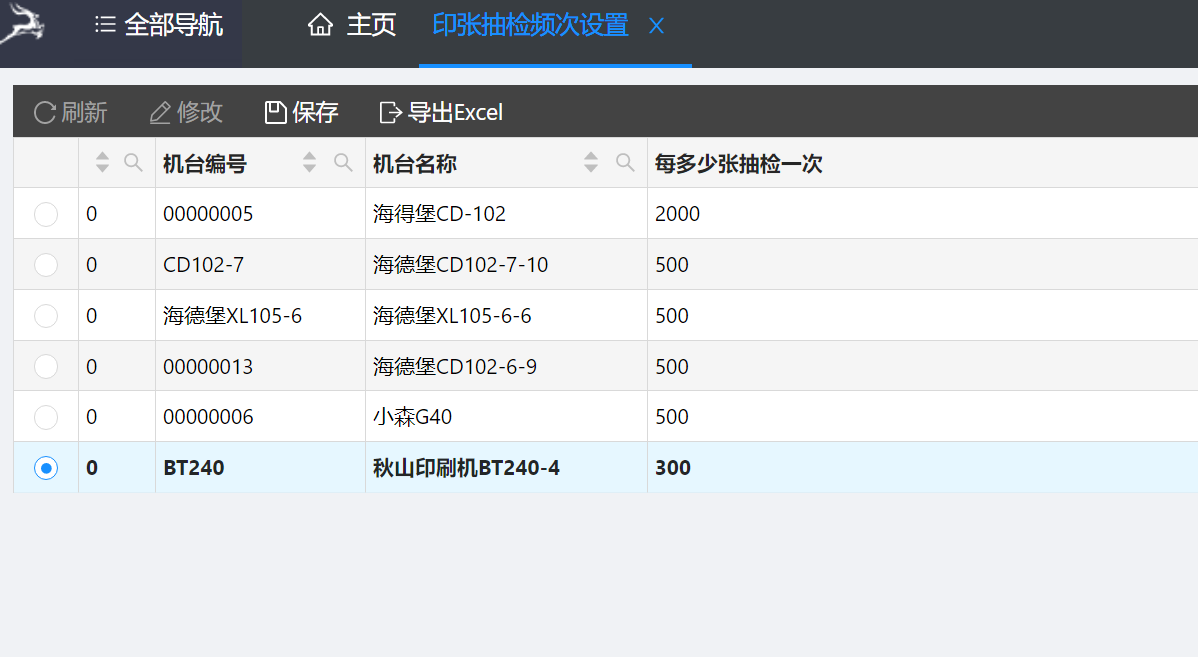Click search icon in the first narrow column
Viewport: 1198px width, 657px height.
[x=133, y=162]
